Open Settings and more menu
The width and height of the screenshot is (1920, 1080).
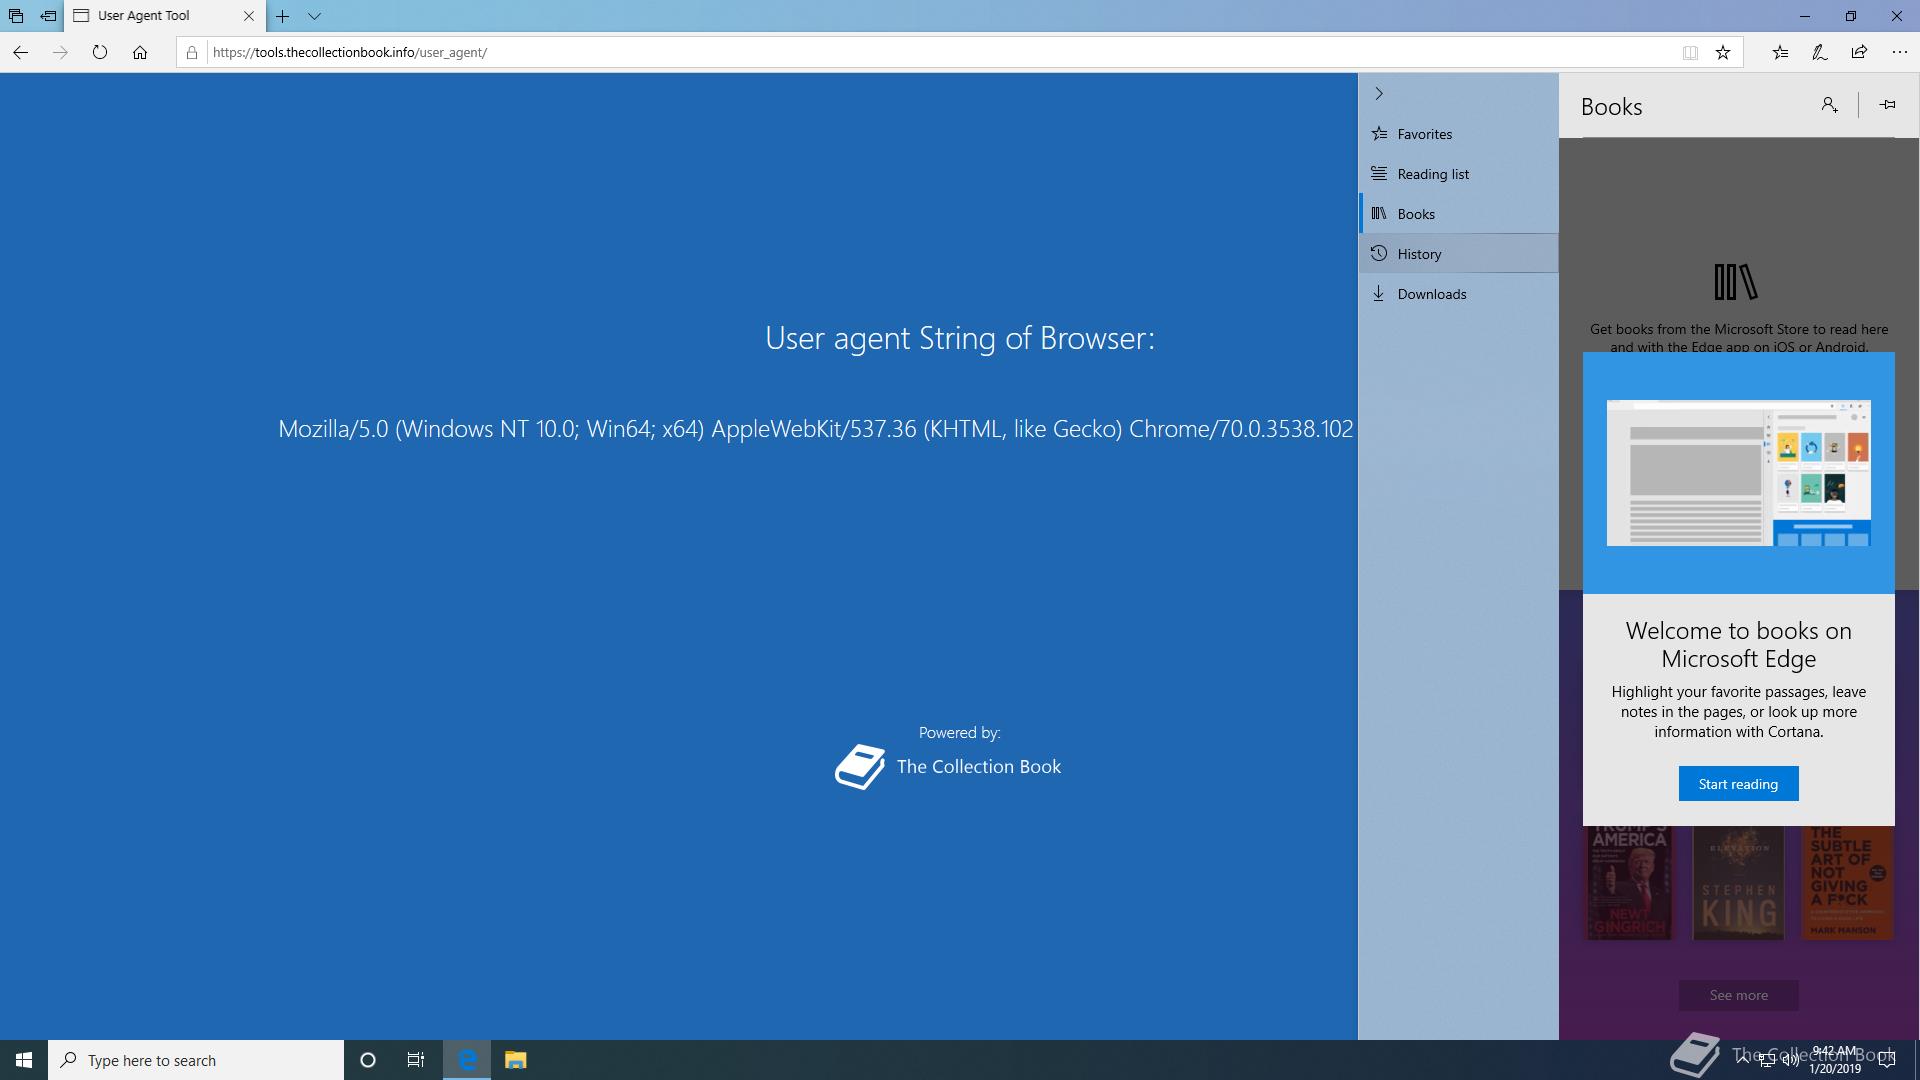[x=1900, y=52]
